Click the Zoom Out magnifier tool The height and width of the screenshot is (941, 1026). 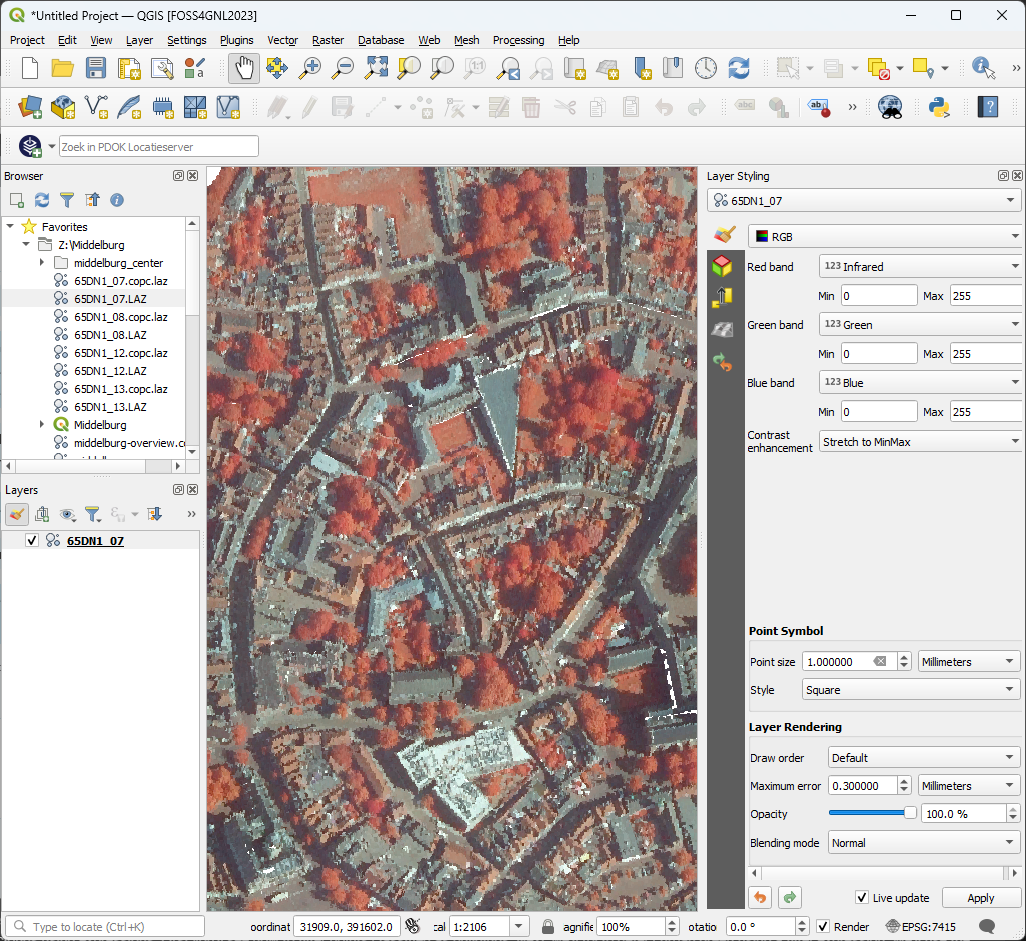[343, 68]
